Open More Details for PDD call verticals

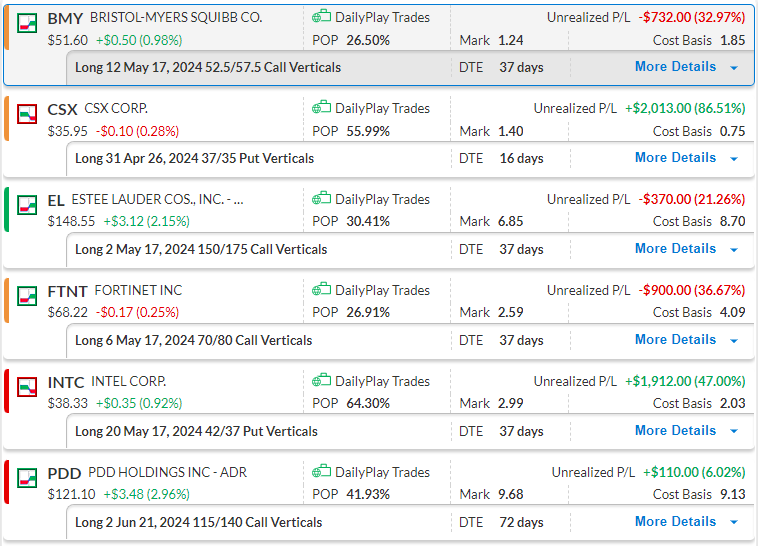tap(675, 521)
